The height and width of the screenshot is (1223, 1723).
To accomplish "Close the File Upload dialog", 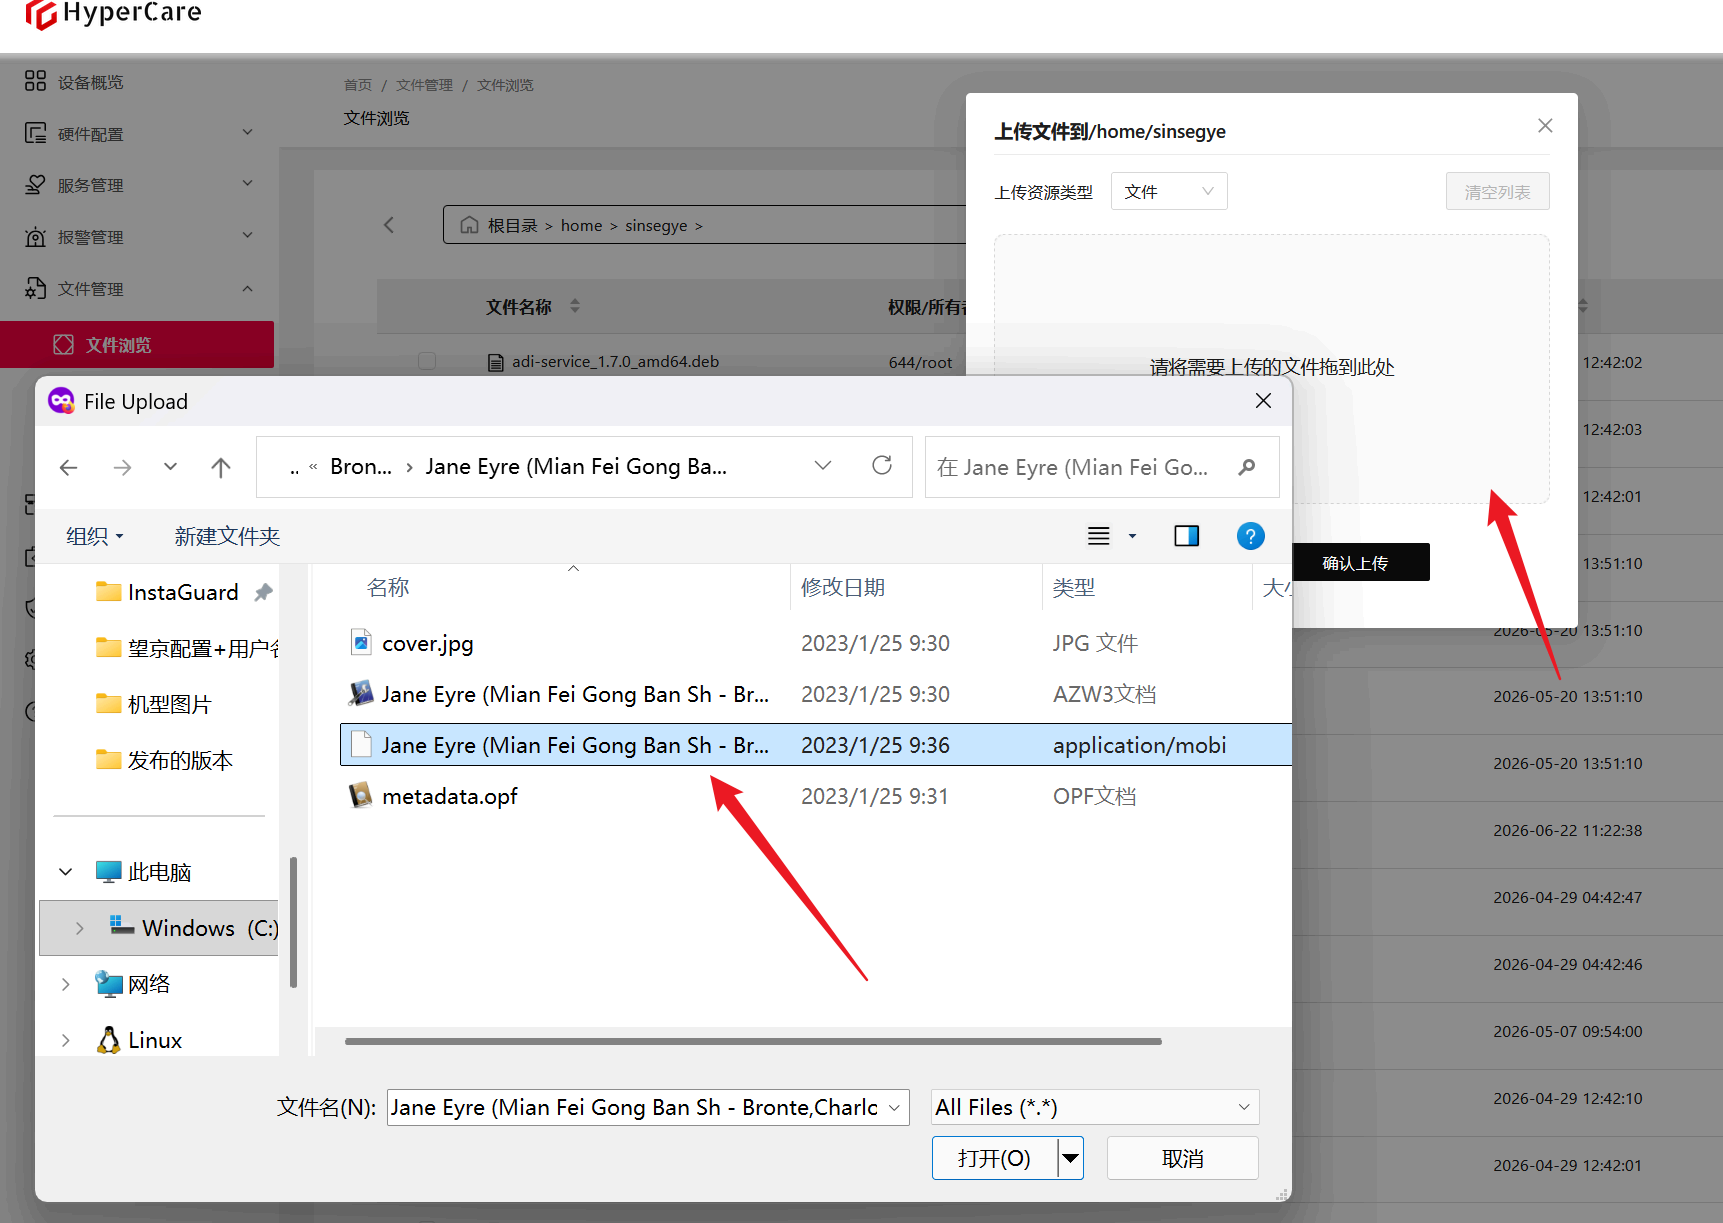I will pos(1264,401).
